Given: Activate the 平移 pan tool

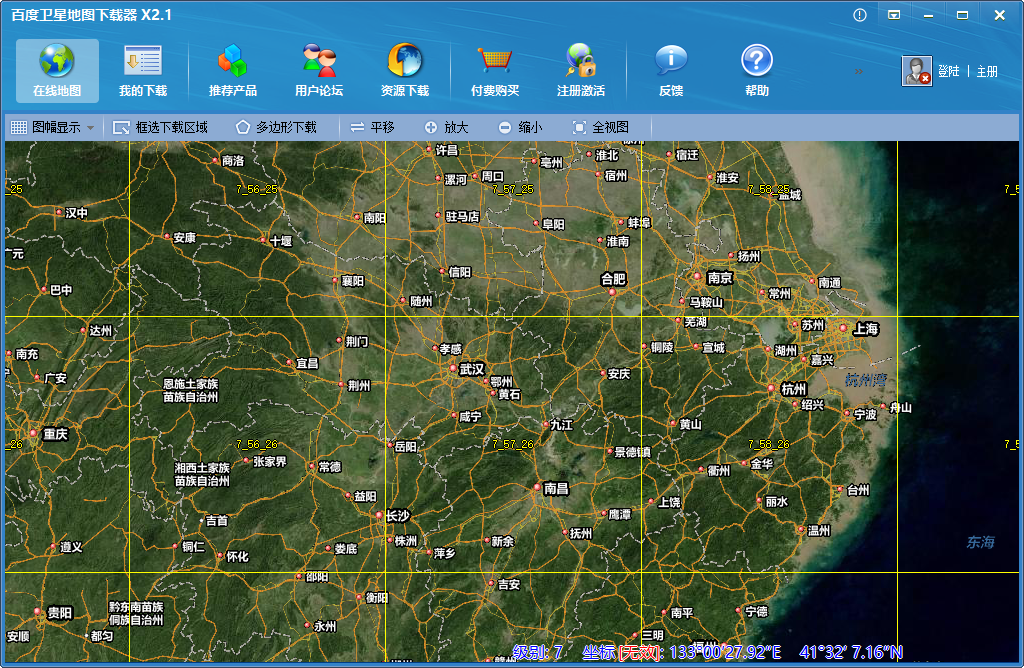Looking at the screenshot, I should coord(372,128).
